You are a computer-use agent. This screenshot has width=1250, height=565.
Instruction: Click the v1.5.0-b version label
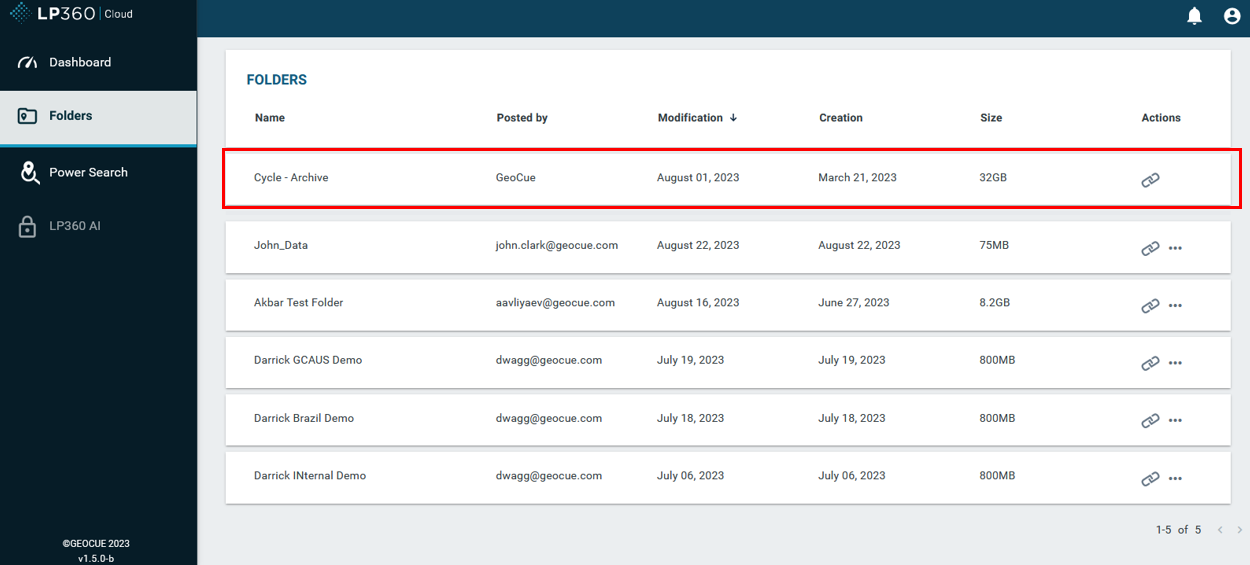(96, 558)
